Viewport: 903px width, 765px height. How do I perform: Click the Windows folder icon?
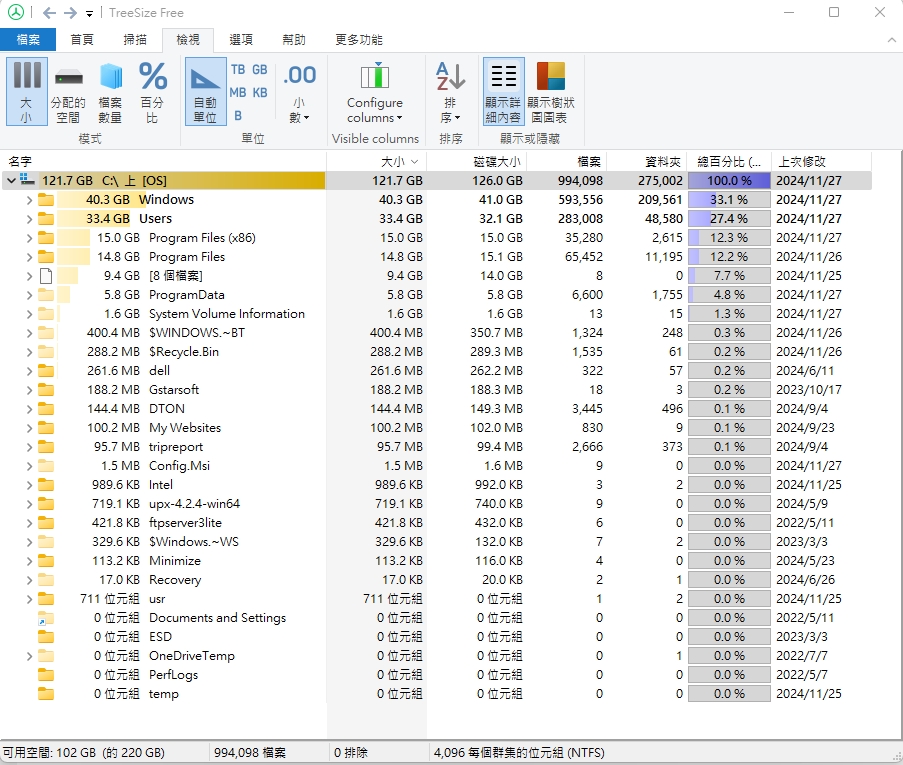click(x=46, y=200)
